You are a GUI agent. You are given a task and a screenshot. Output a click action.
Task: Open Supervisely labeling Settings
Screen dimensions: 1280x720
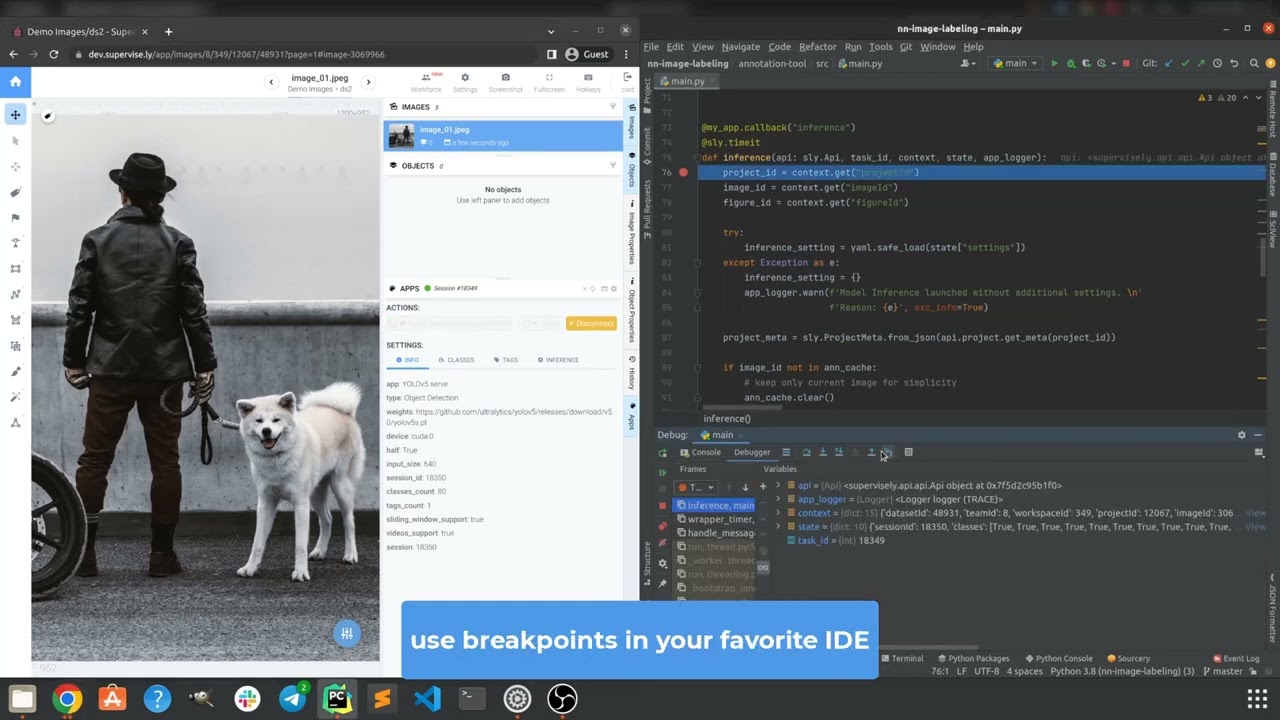click(465, 82)
